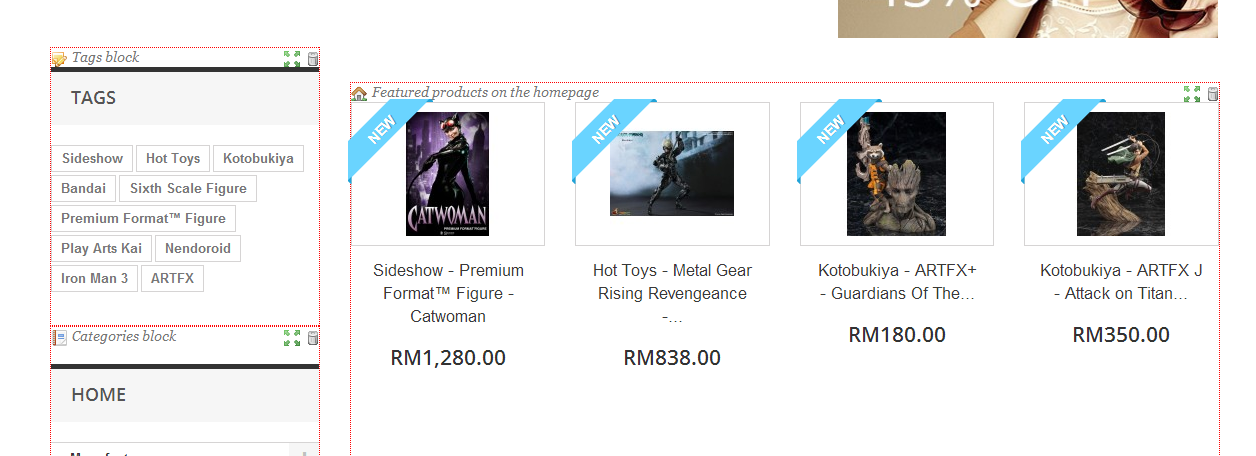Choose the Kotobukiya tag

tap(258, 158)
